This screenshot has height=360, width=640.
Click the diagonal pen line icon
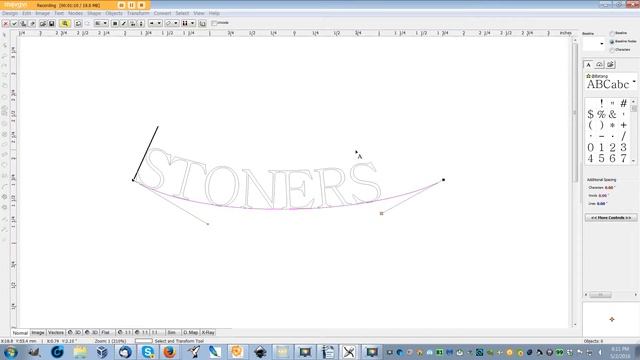[x=124, y=24]
